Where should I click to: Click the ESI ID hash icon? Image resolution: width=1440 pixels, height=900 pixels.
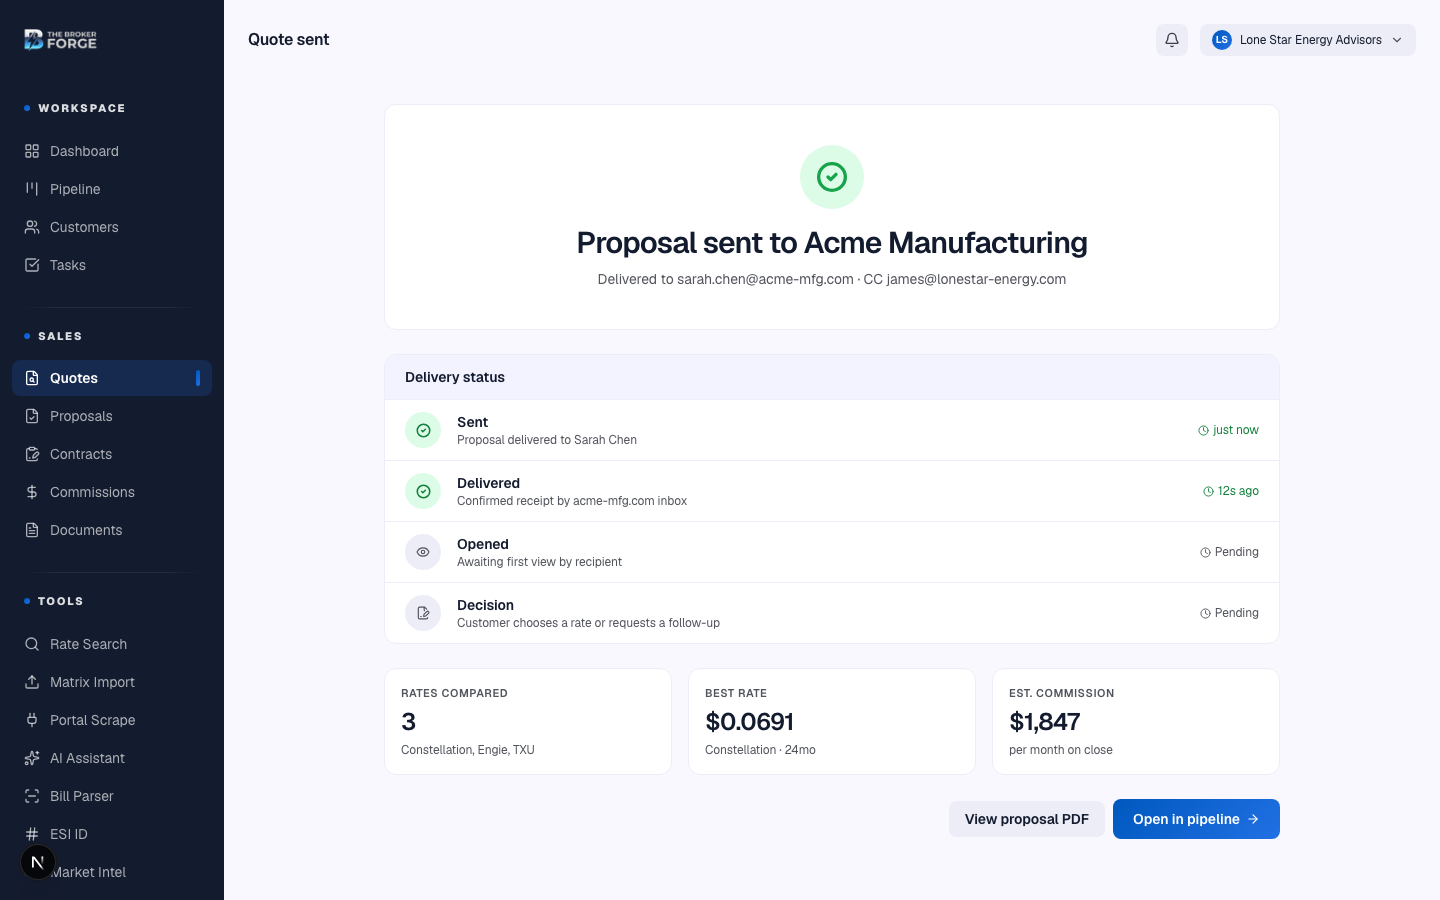click(32, 834)
